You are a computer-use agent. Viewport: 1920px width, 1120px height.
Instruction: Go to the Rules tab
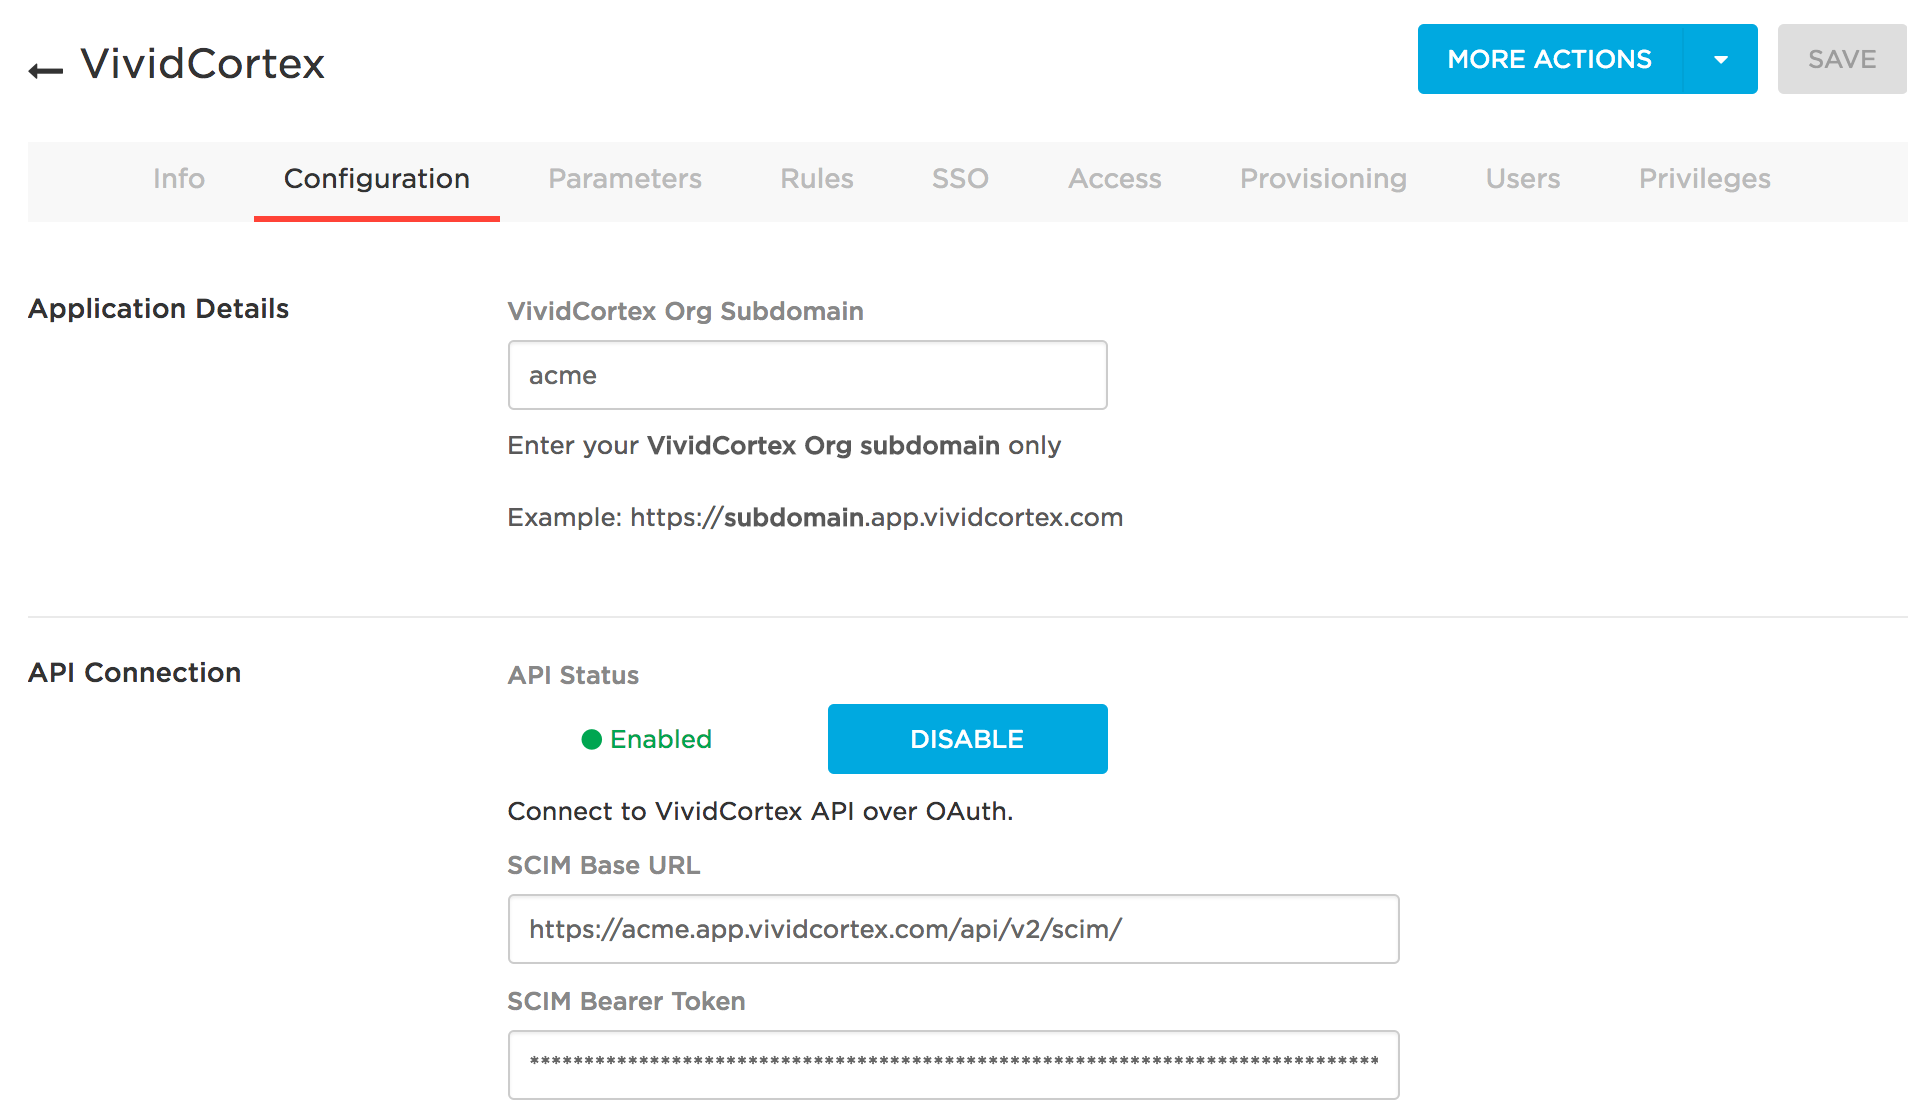(817, 179)
